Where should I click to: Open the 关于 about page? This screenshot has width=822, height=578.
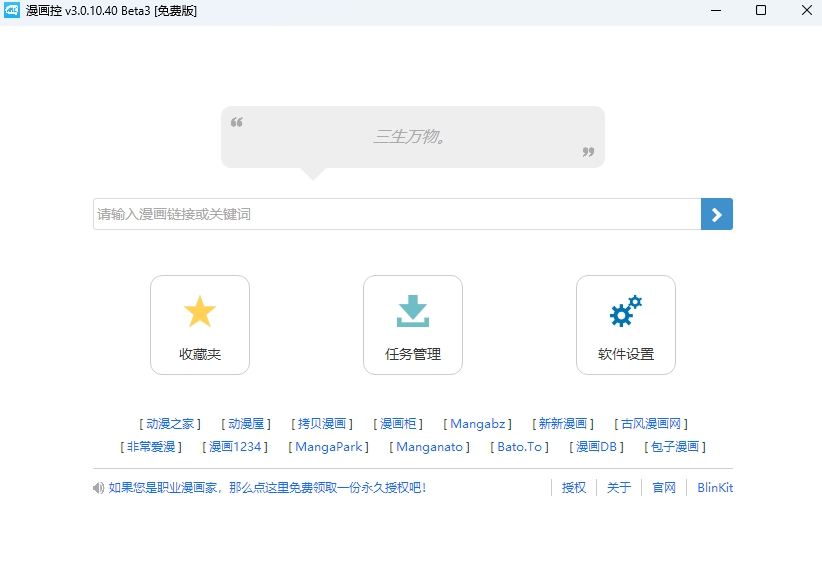coord(619,487)
